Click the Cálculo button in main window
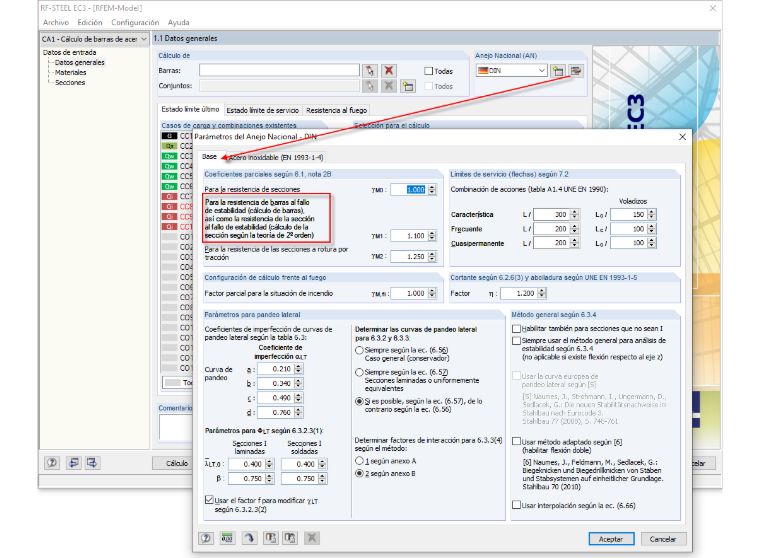 click(177, 463)
